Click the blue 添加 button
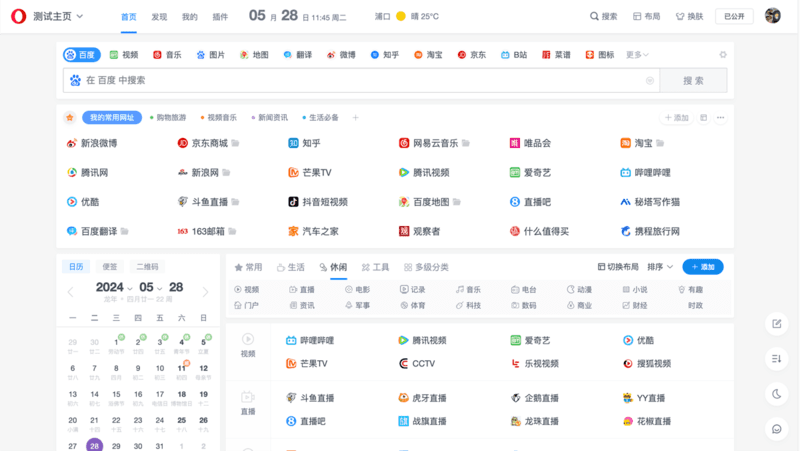Image resolution: width=800 pixels, height=451 pixels. point(703,267)
